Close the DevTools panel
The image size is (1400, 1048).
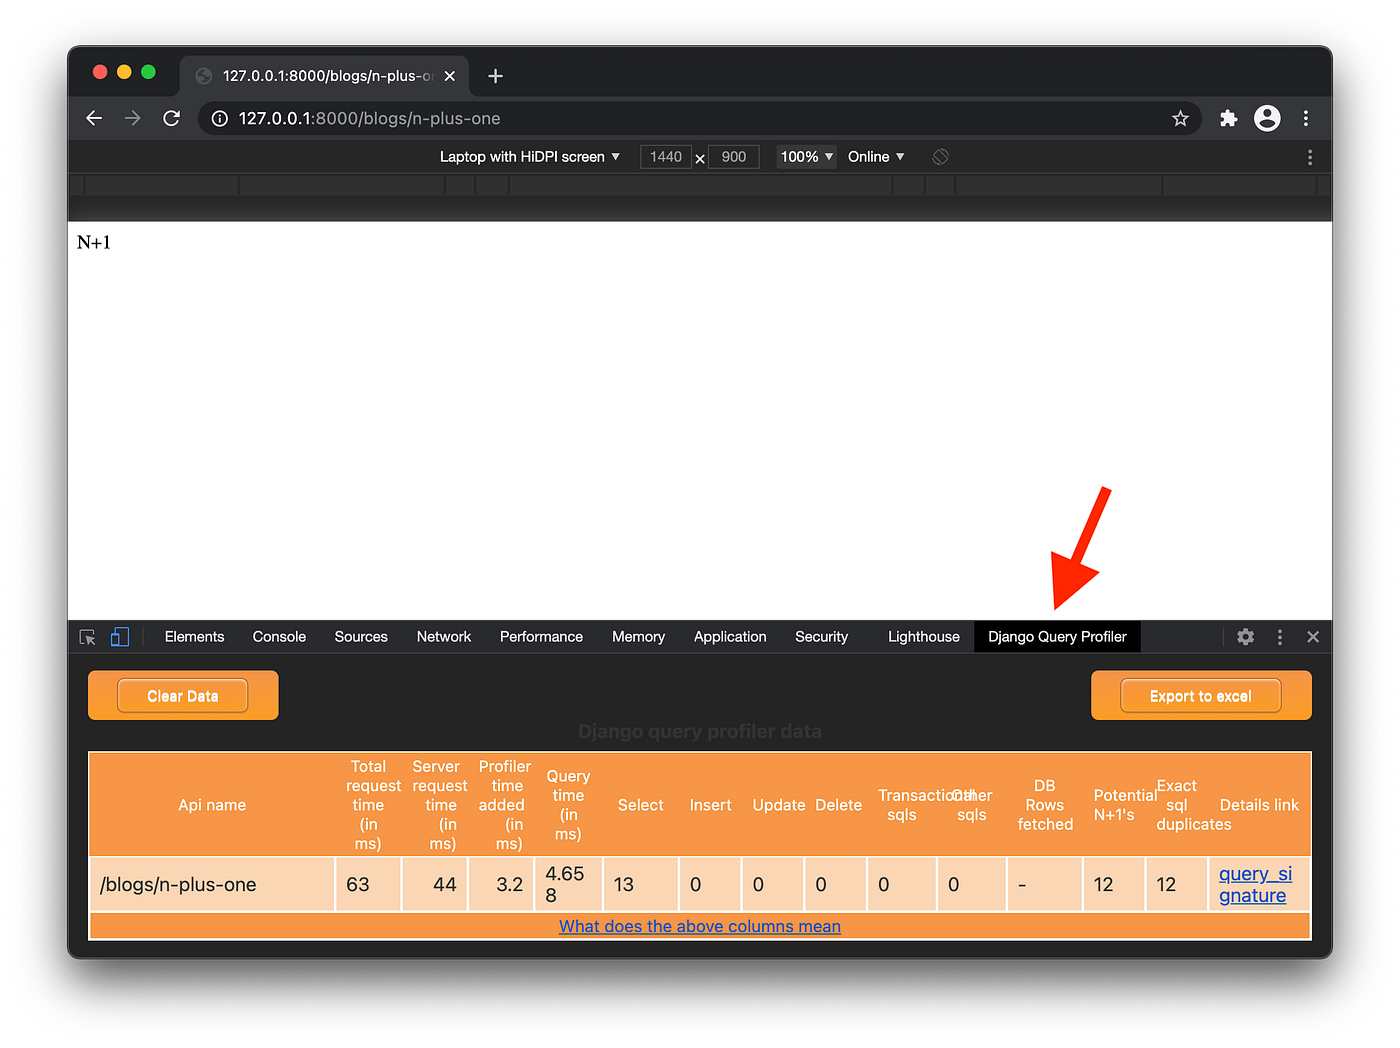(x=1313, y=637)
